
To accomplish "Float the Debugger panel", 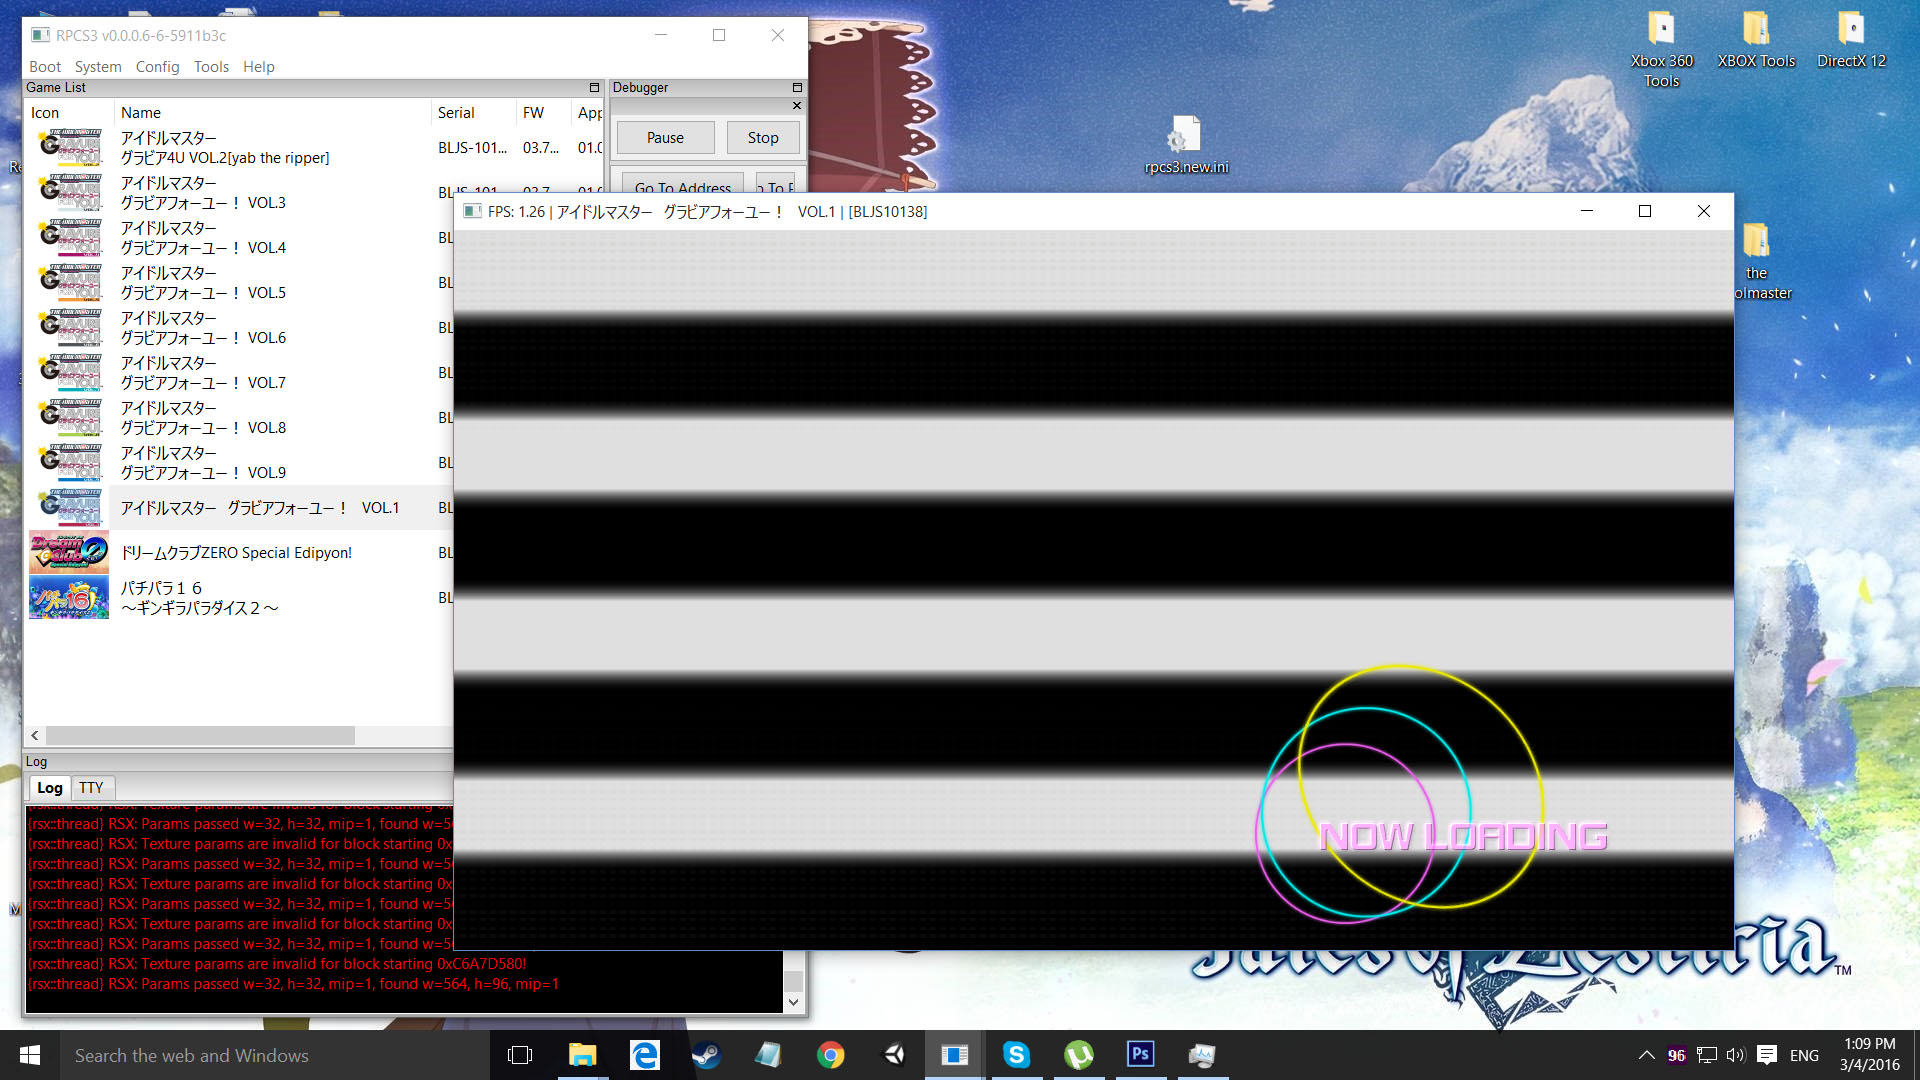I will point(797,88).
